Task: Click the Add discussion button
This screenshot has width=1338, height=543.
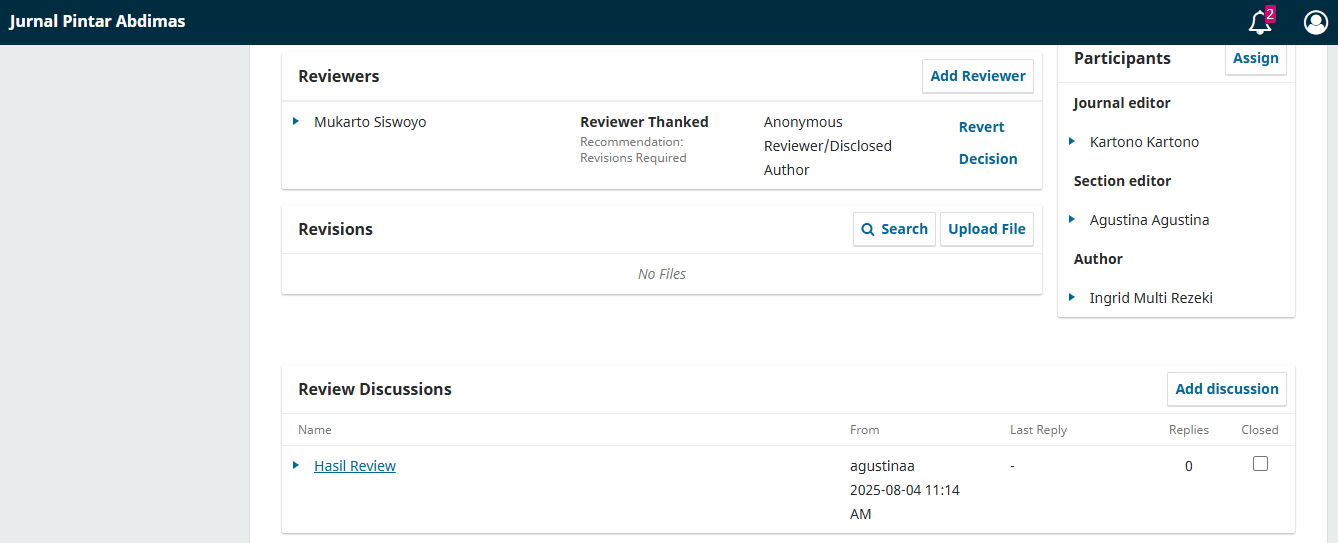Action: pos(1227,389)
